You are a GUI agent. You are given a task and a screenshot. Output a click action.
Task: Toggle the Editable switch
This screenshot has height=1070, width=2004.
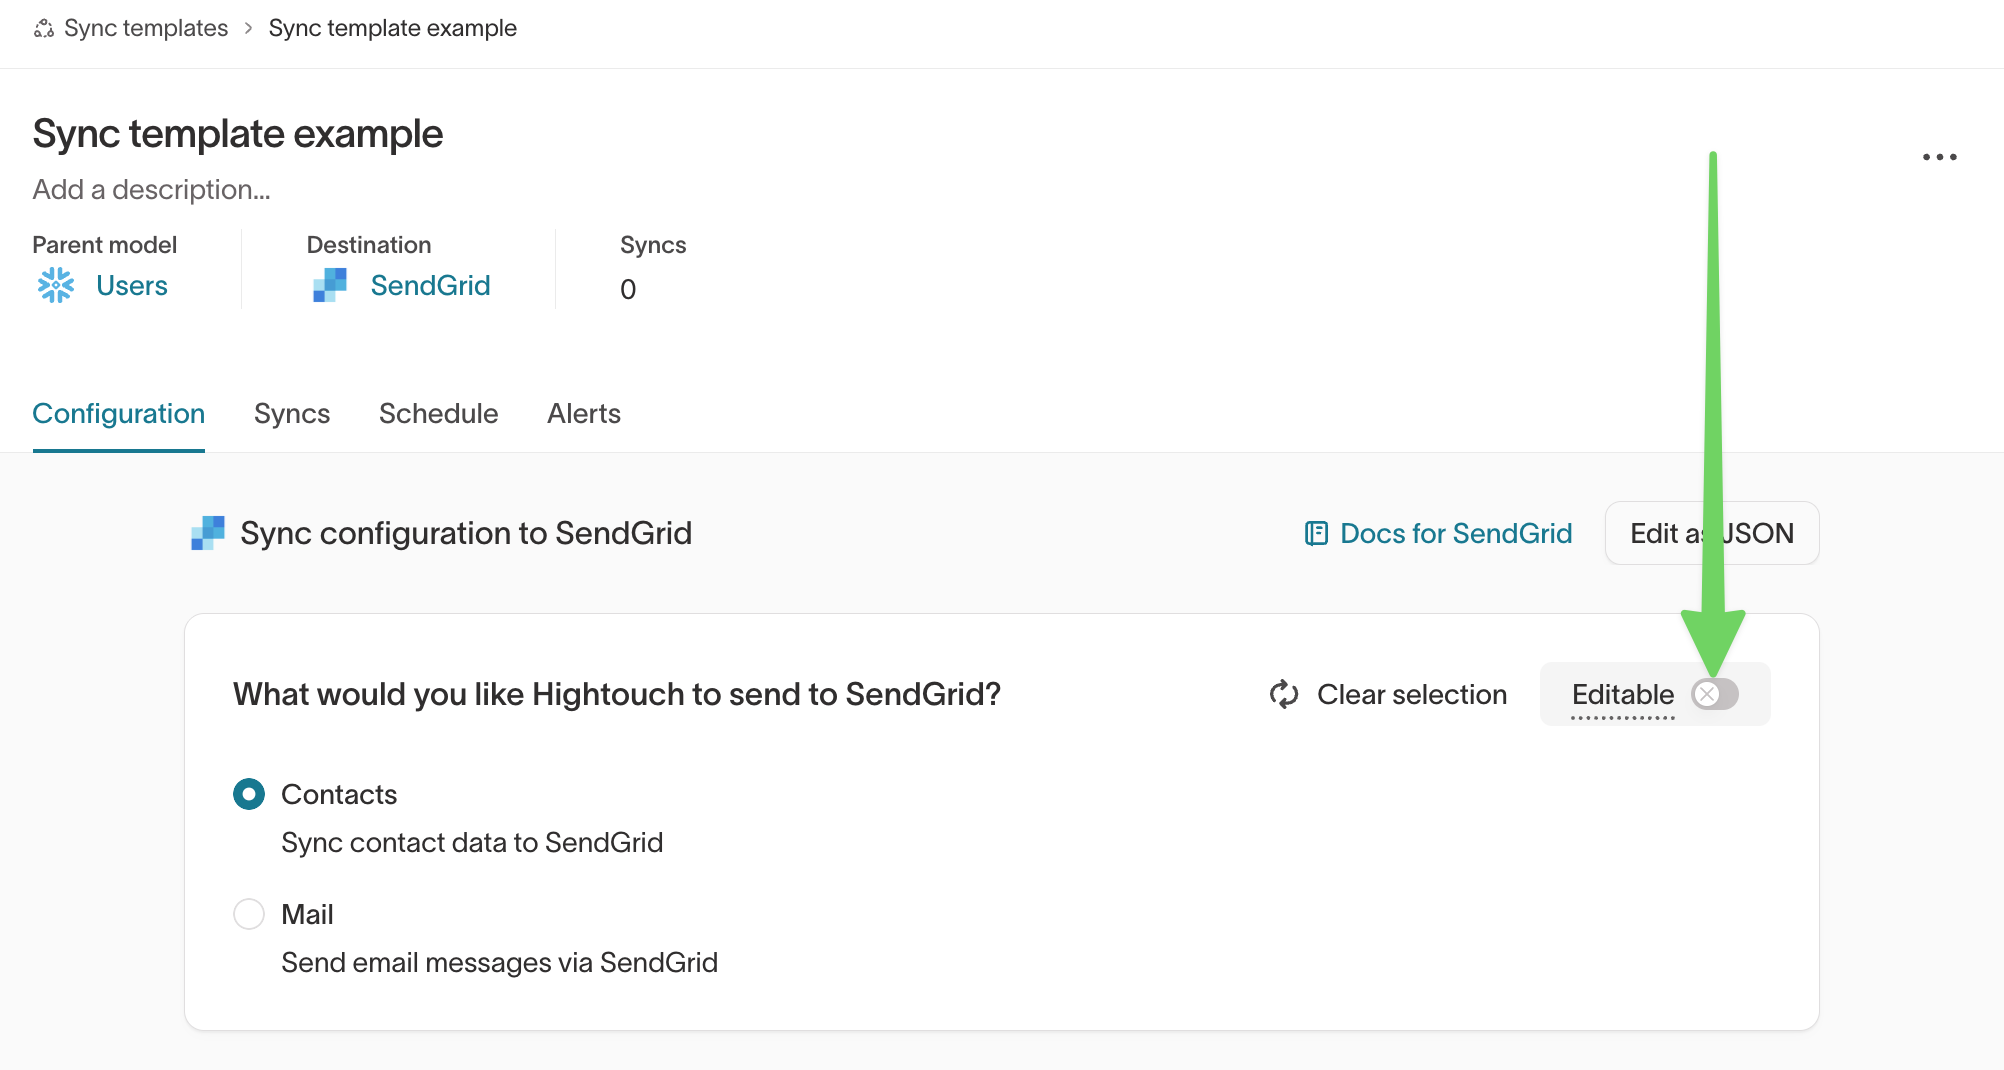click(1715, 694)
